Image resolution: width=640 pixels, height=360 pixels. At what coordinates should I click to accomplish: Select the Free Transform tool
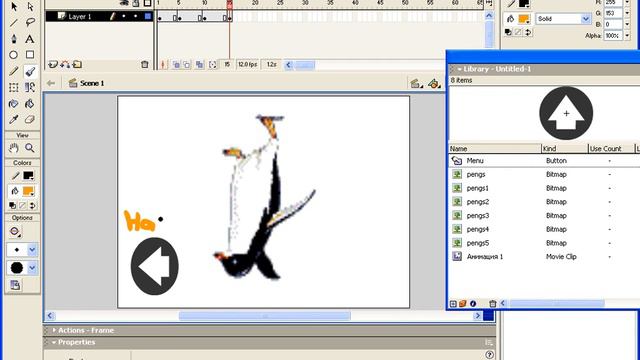point(14,87)
